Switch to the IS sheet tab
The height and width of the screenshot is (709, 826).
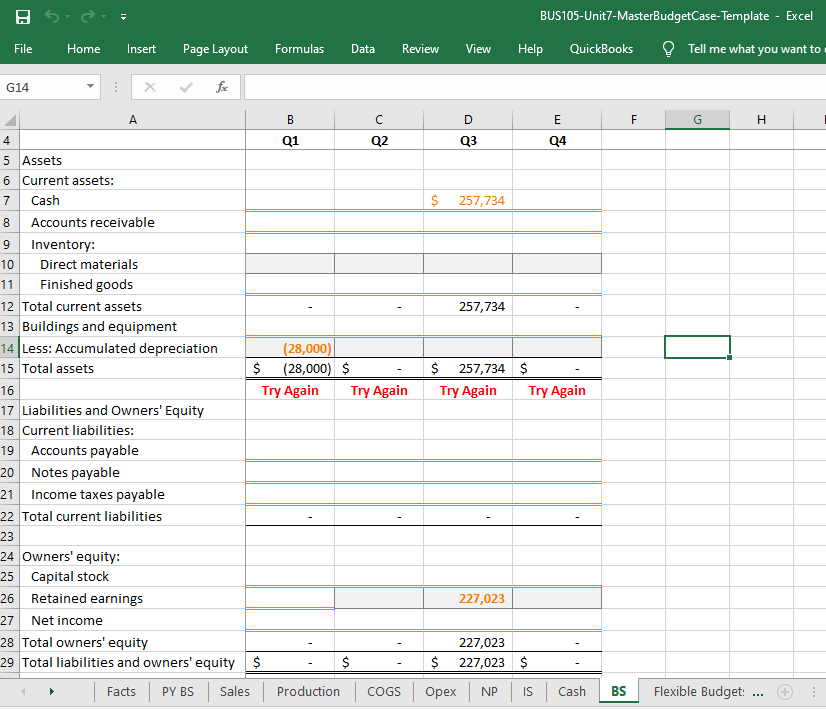[528, 692]
